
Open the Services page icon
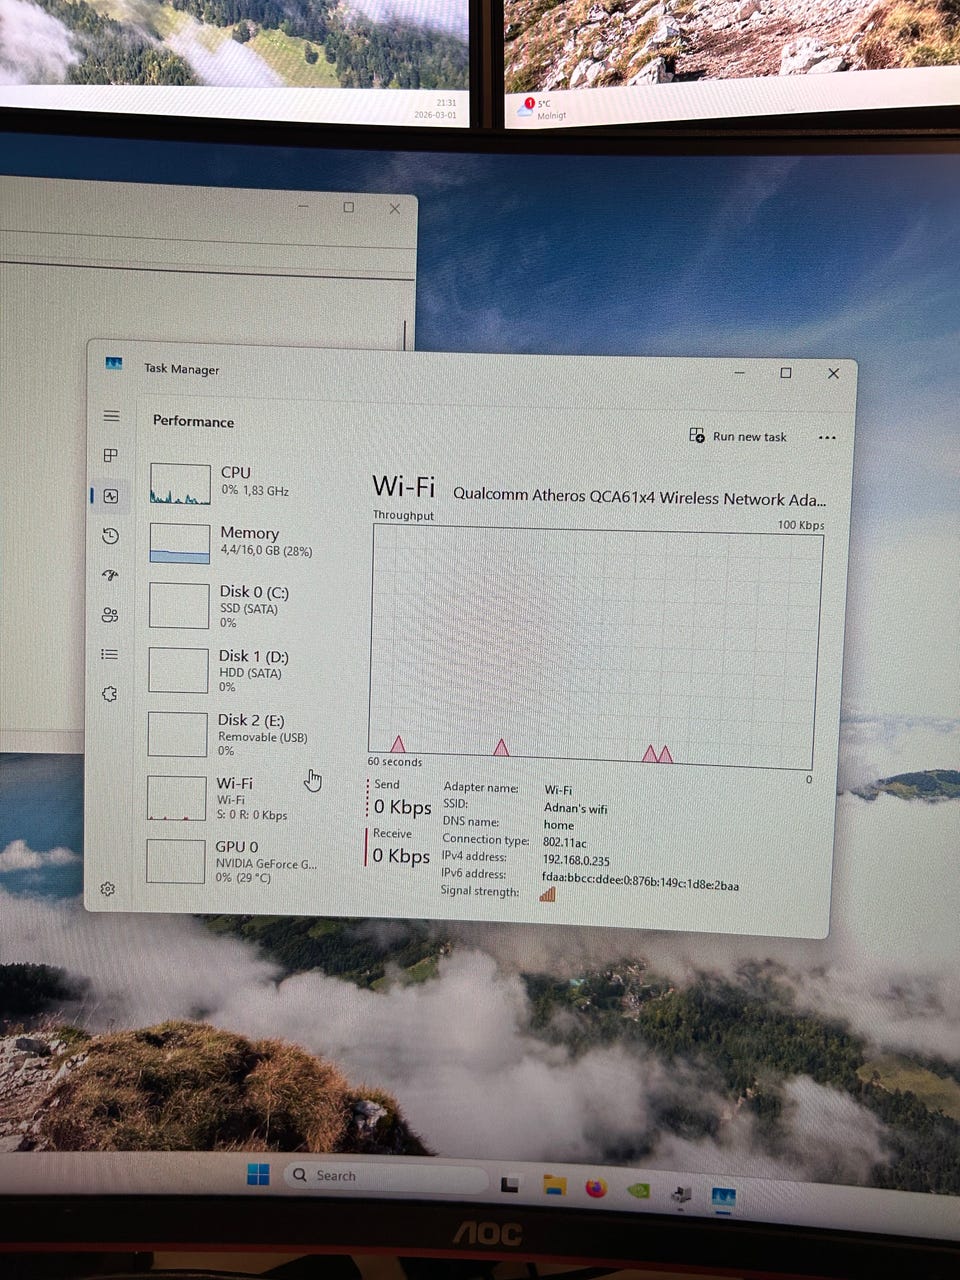tap(110, 693)
